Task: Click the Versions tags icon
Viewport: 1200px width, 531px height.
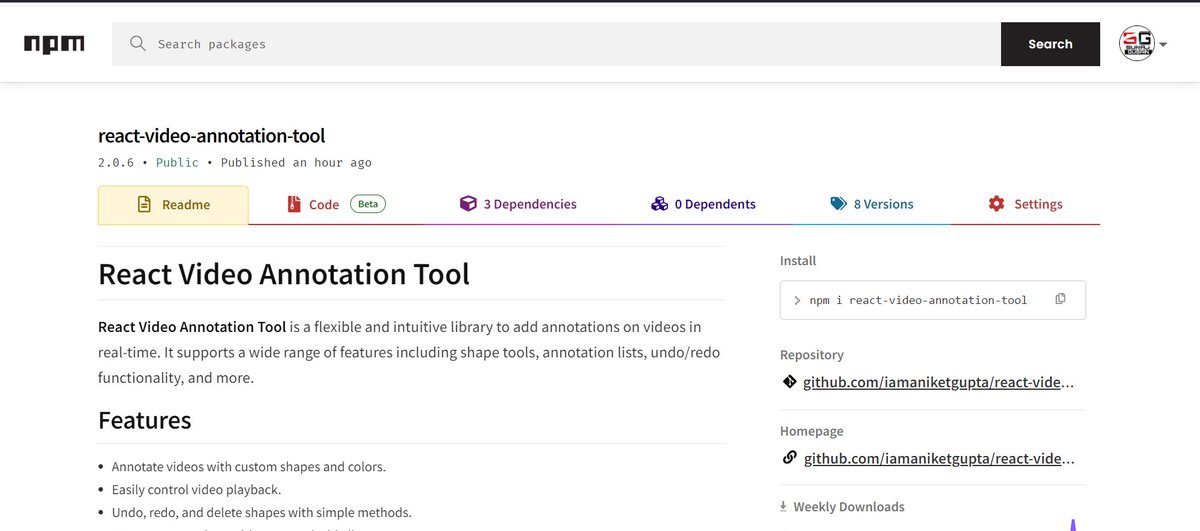Action: (x=838, y=204)
